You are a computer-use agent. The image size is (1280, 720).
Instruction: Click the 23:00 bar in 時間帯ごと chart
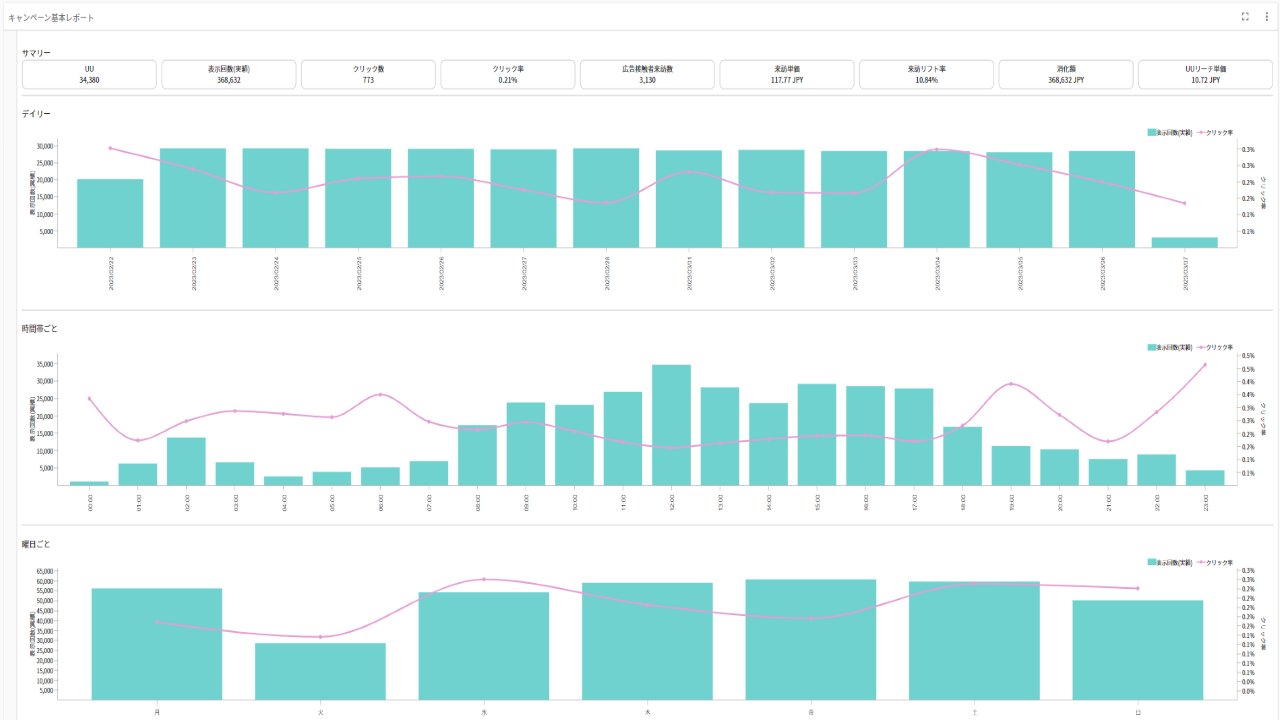(1205, 478)
